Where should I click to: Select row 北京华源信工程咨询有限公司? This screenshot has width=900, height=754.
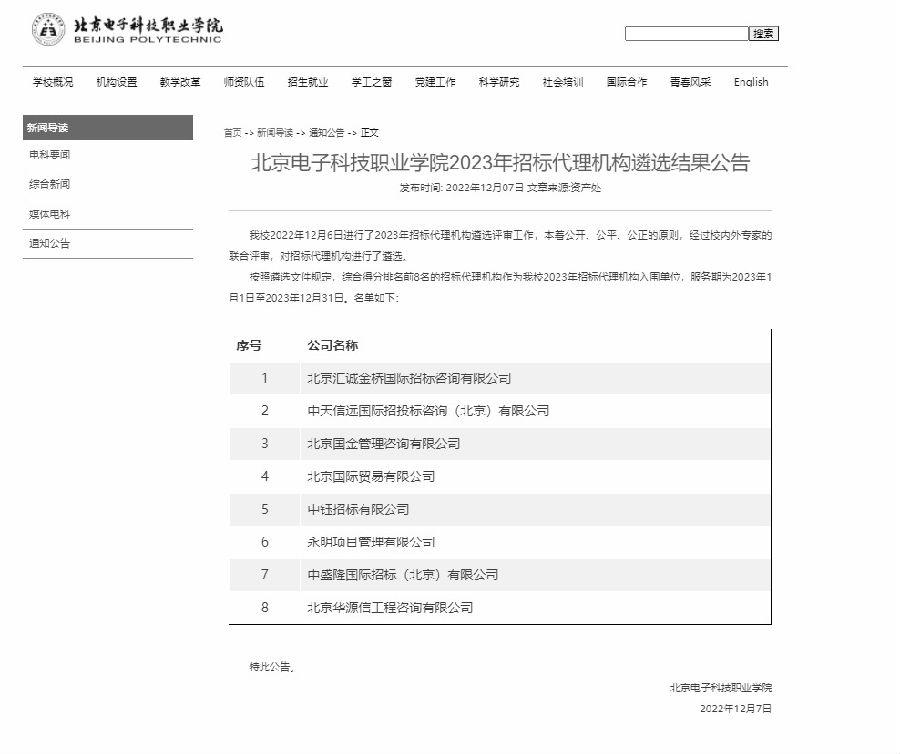pos(500,607)
